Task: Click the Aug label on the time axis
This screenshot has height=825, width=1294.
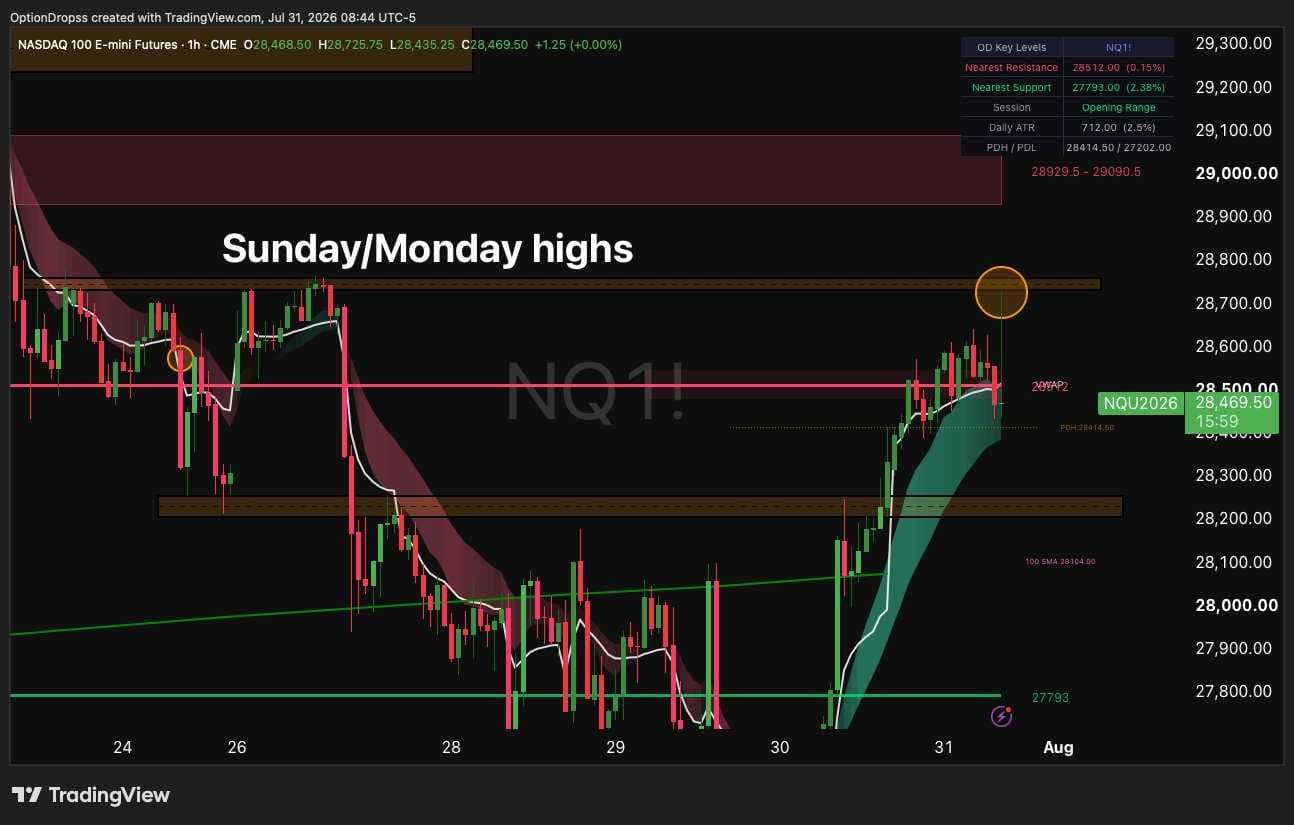Action: 1058,748
